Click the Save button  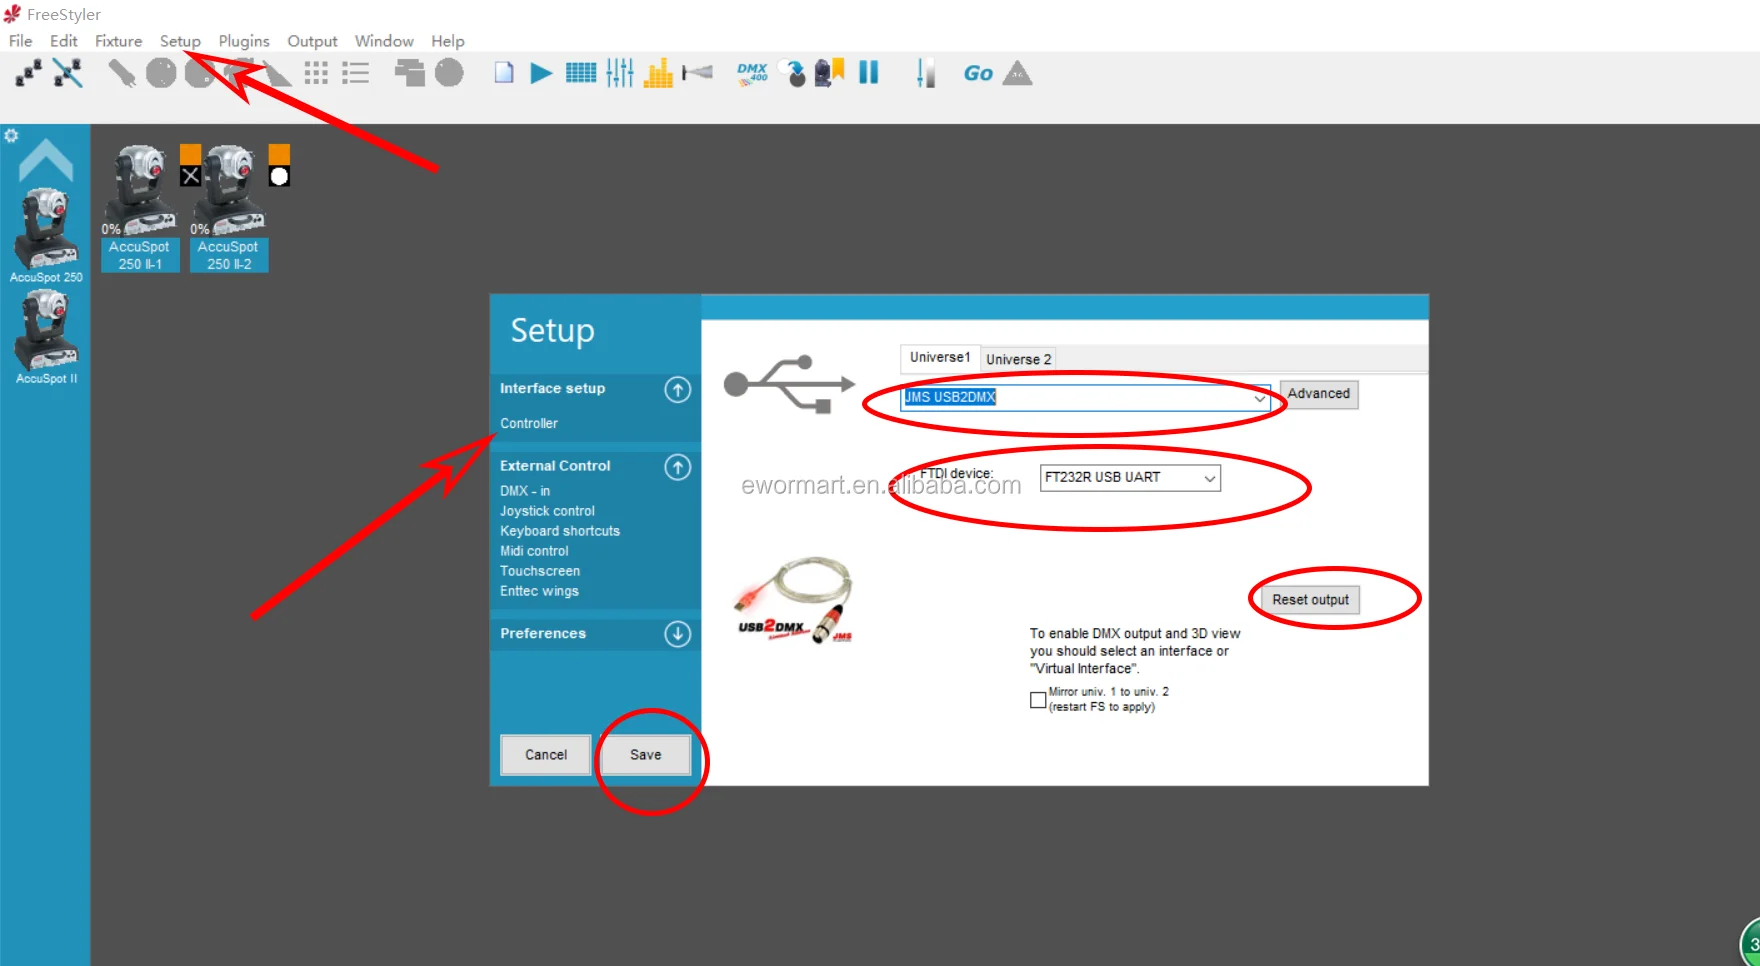(645, 755)
